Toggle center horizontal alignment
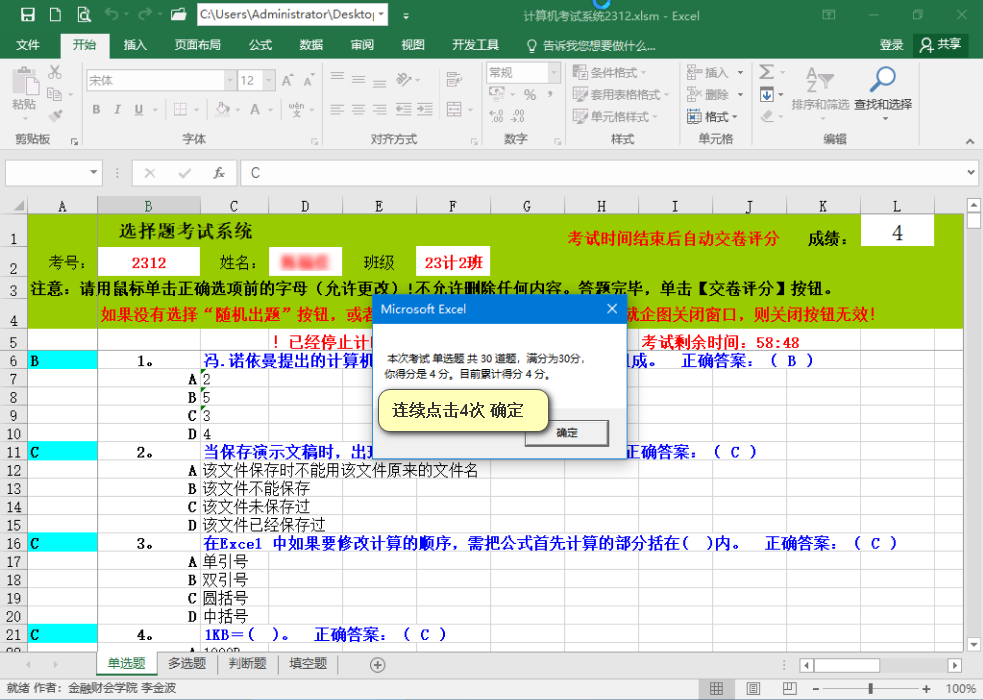 click(x=359, y=110)
